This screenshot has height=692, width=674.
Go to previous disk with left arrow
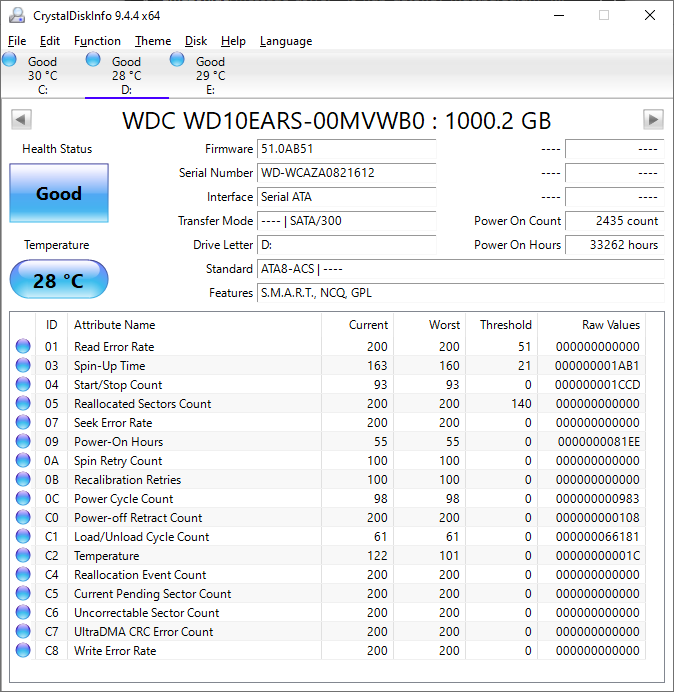coord(21,119)
